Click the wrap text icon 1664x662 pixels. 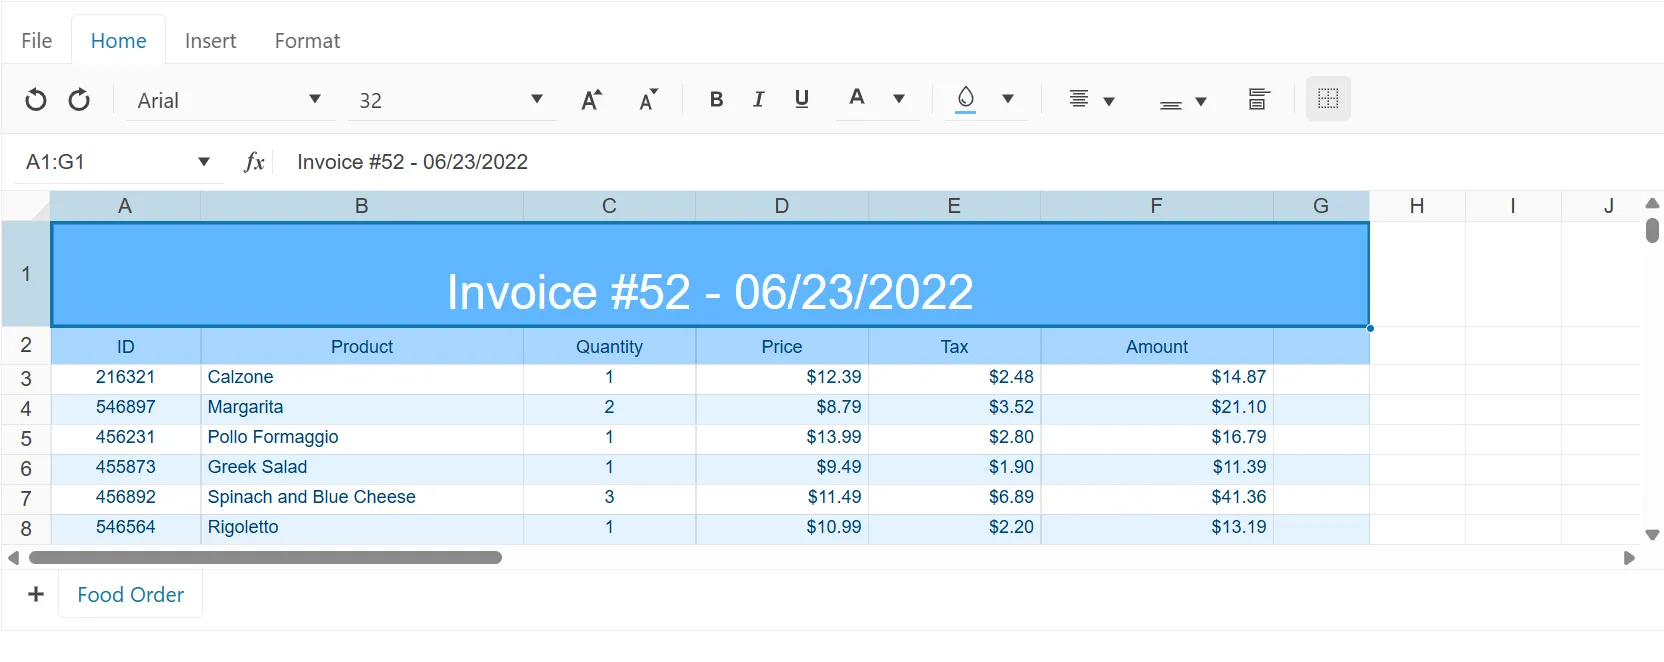point(1258,99)
